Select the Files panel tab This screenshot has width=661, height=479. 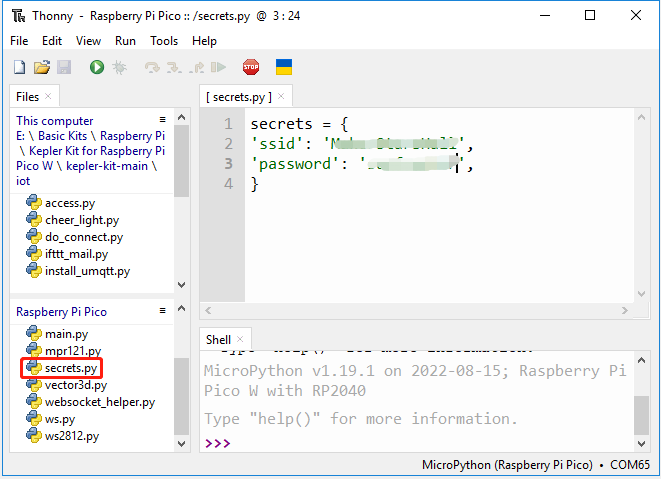pyautogui.click(x=27, y=97)
